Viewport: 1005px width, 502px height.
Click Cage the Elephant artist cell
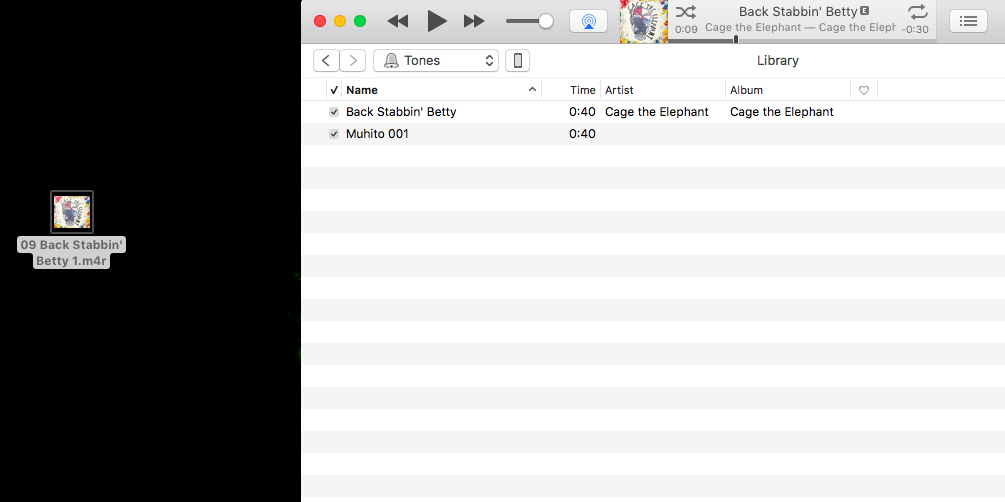(x=657, y=112)
